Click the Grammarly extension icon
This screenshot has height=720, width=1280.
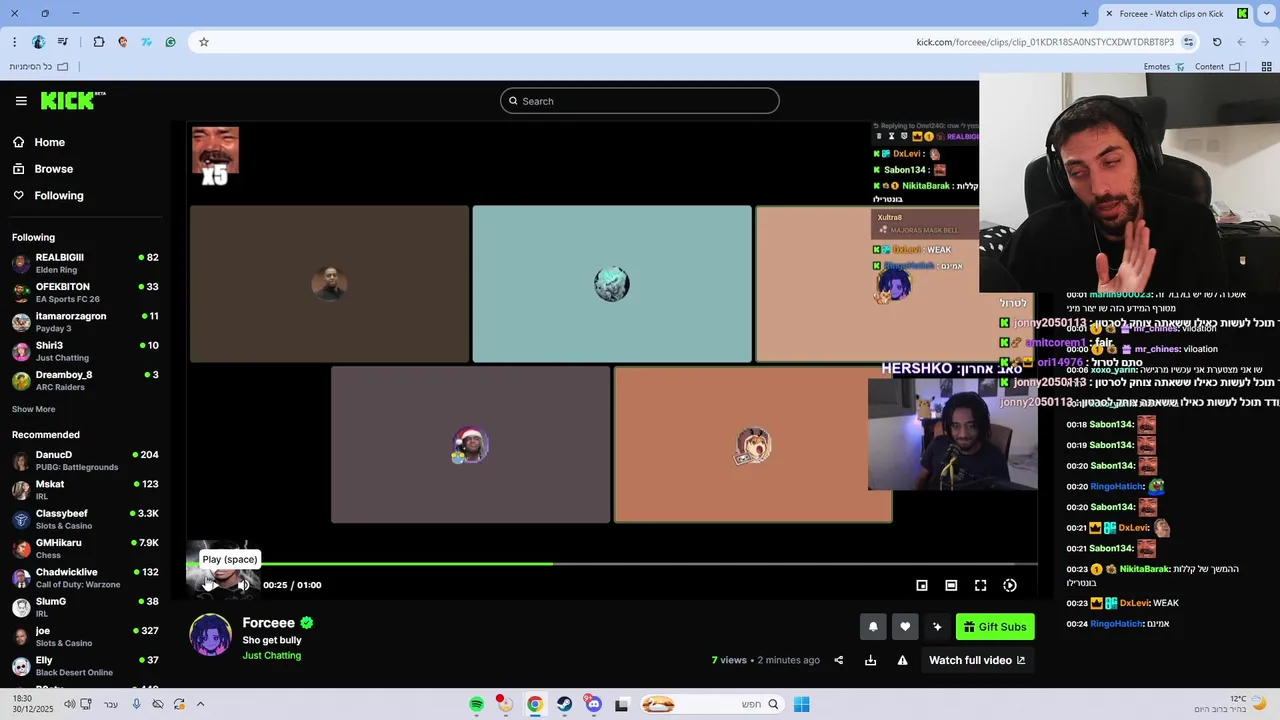171,42
